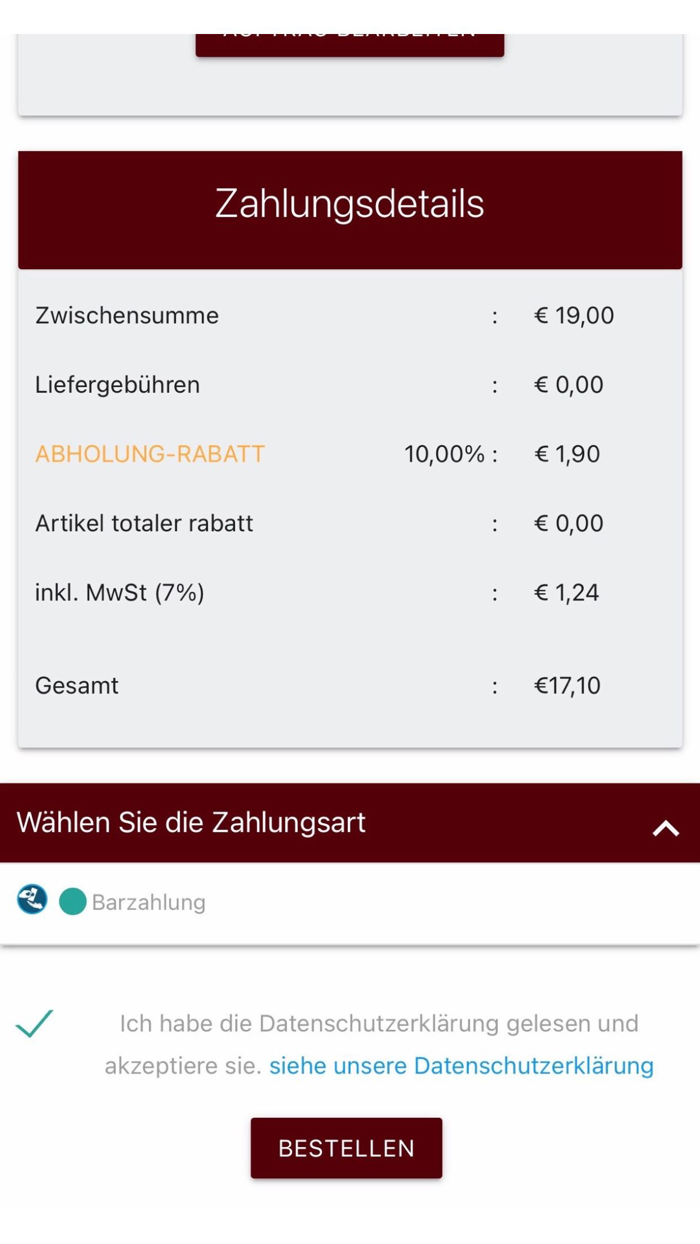Select the teal Barzahlung indicator circle
Image resolution: width=700 pixels, height=1244 pixels.
(x=72, y=900)
